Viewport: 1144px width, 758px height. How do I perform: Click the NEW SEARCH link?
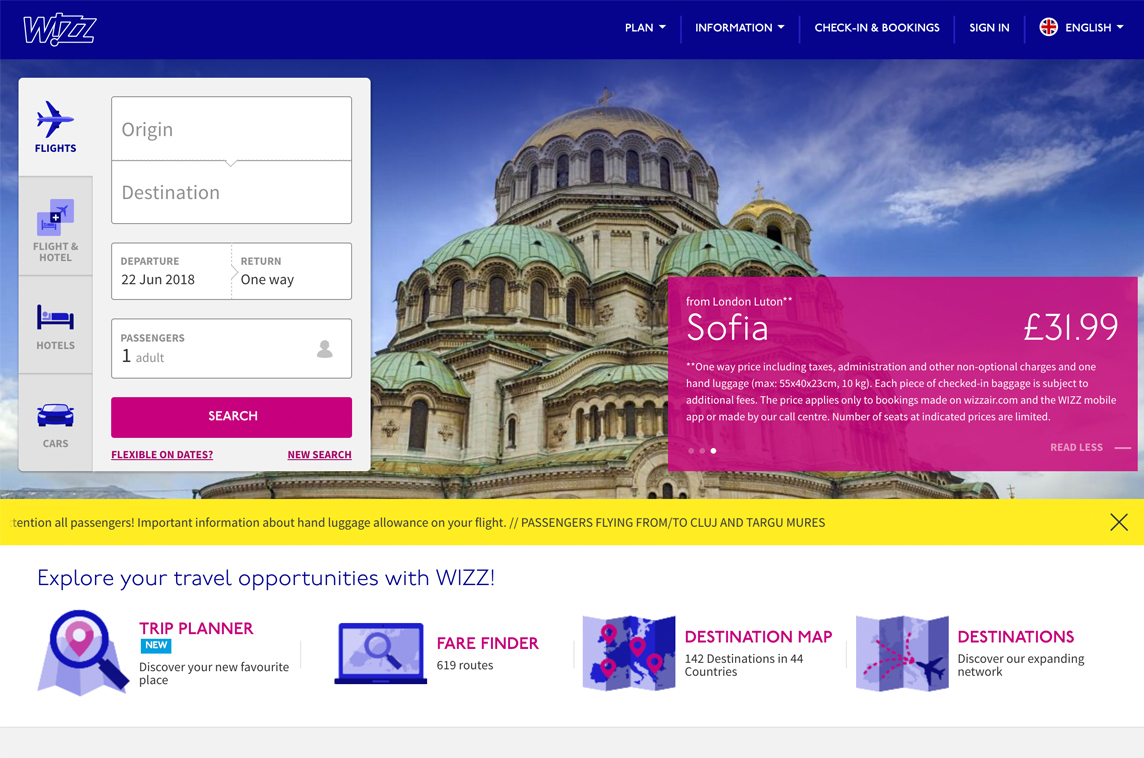tap(320, 455)
